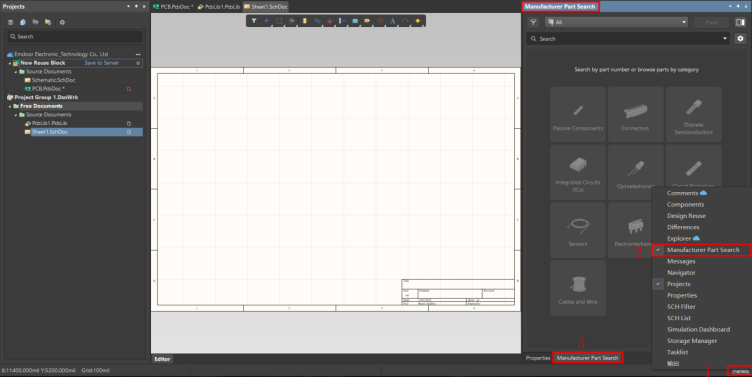Browse the Connectors part category
The image size is (753, 378).
tap(635, 114)
